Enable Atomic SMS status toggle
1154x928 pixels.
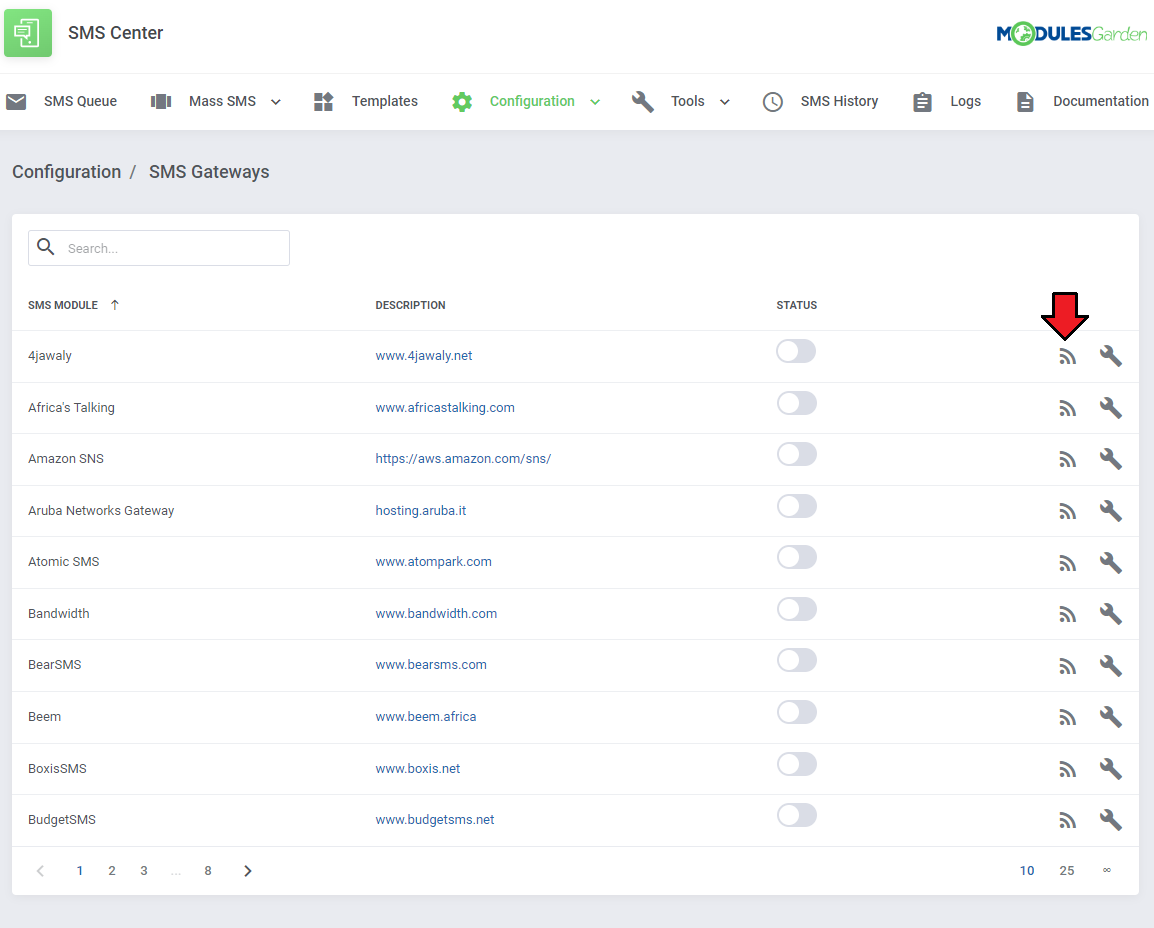[x=796, y=557]
